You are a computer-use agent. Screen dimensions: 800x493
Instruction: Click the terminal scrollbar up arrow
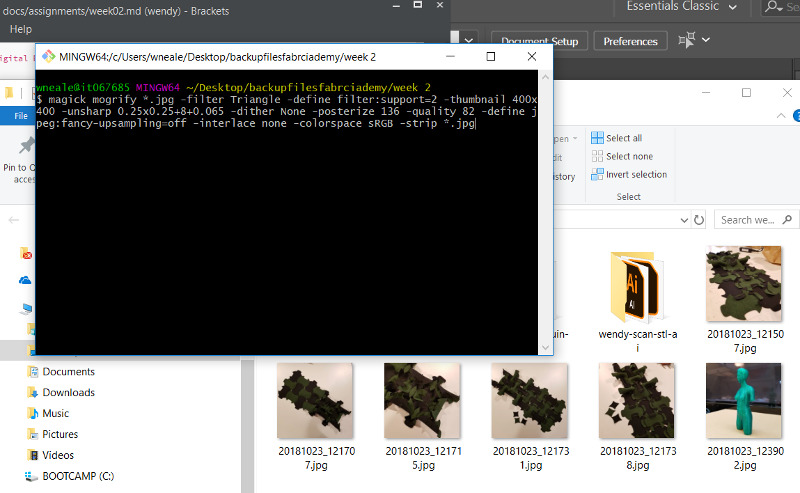click(545, 77)
